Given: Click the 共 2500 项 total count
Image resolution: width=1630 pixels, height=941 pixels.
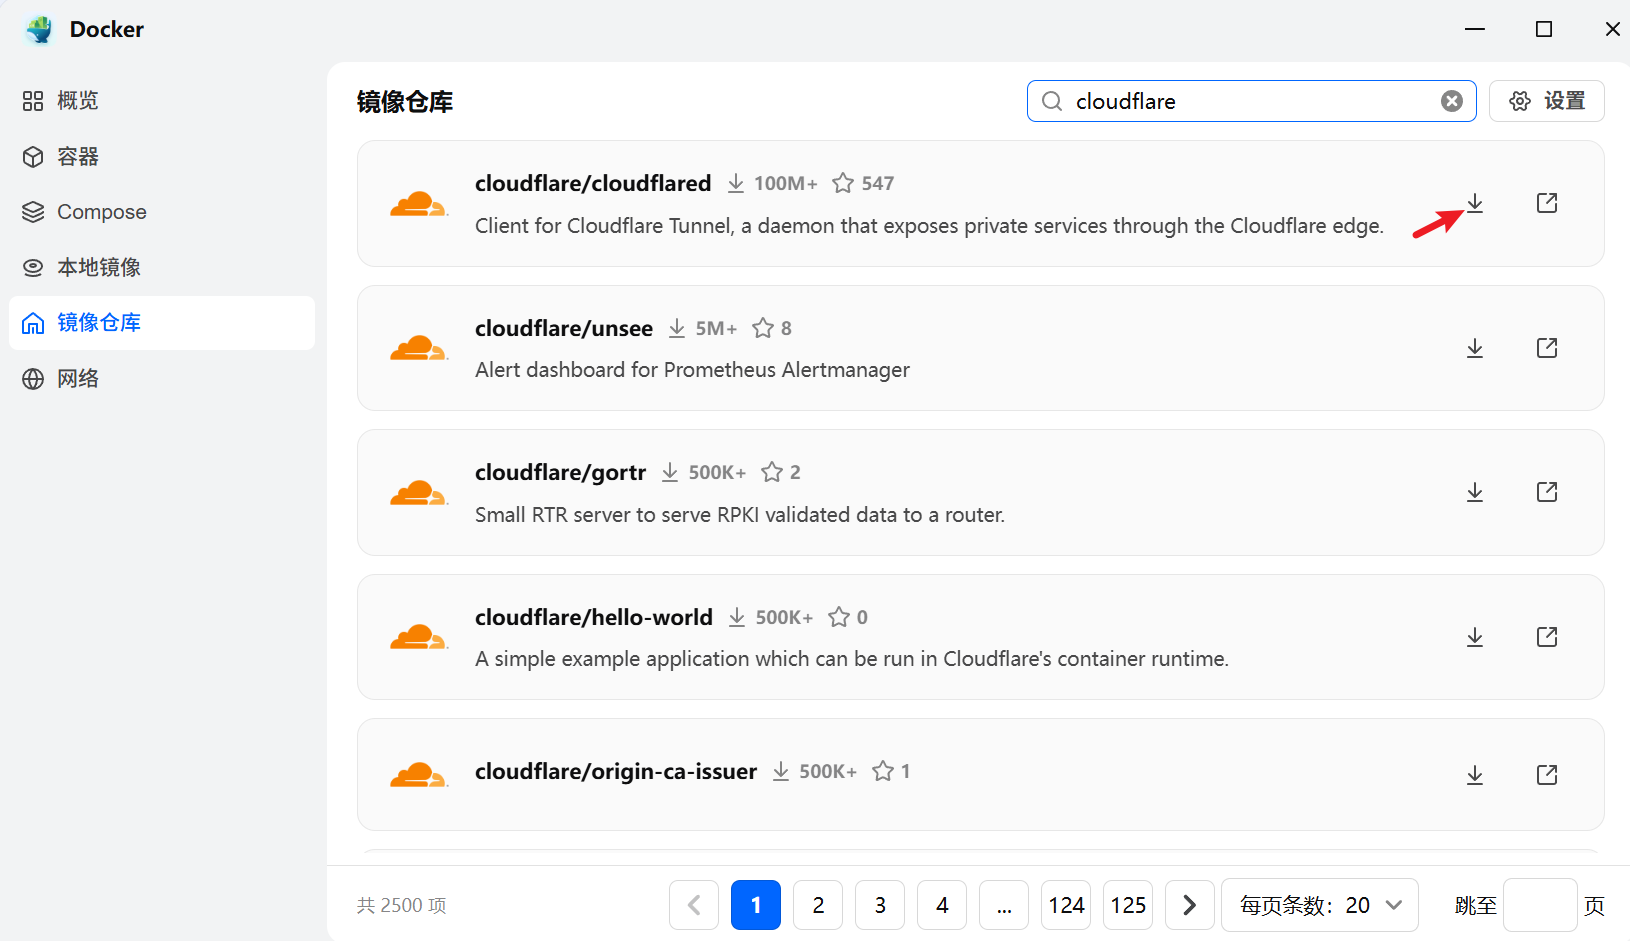Looking at the screenshot, I should tap(402, 905).
